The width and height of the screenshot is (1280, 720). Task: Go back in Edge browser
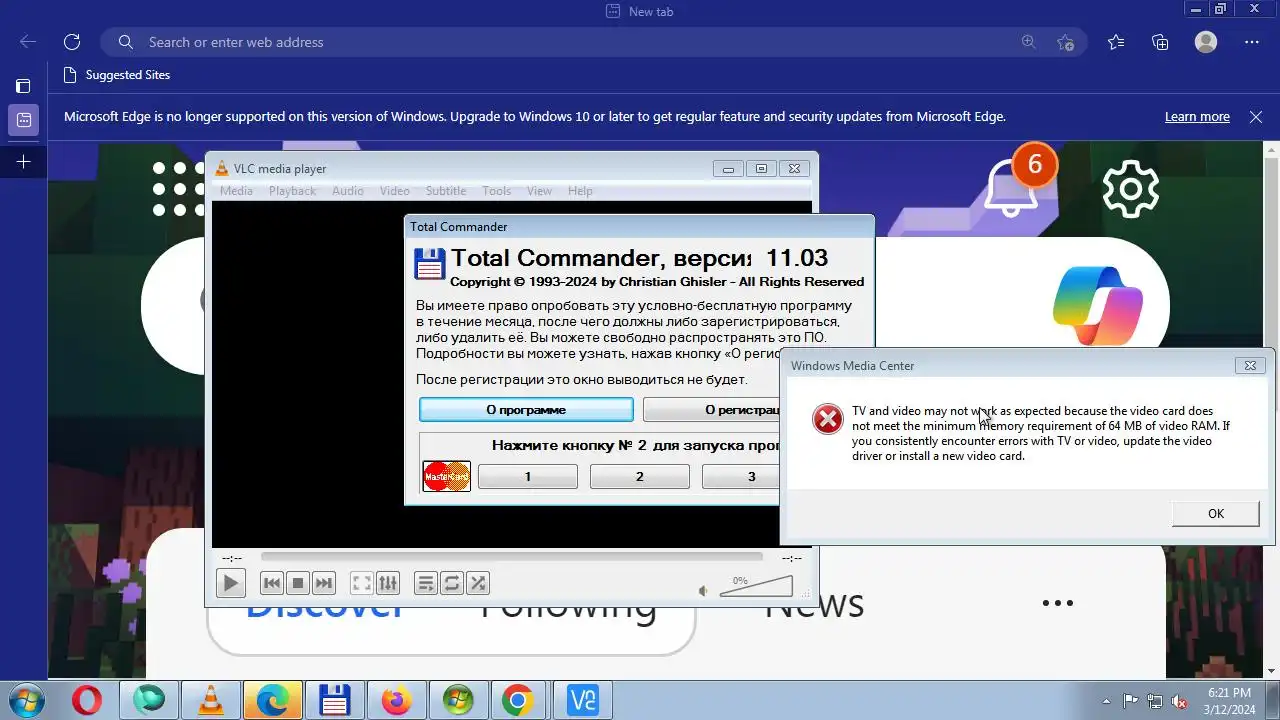[28, 42]
